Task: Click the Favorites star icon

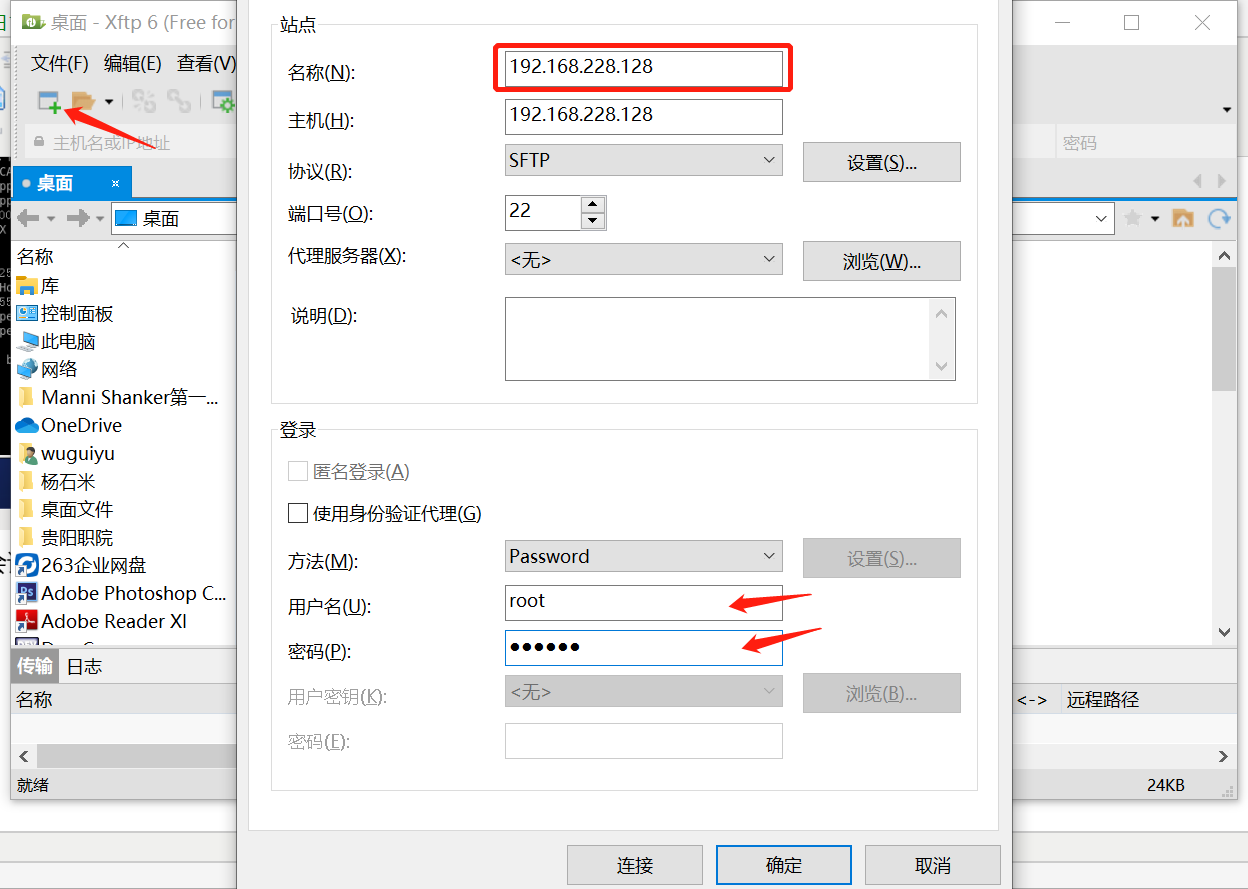Action: click(1133, 218)
